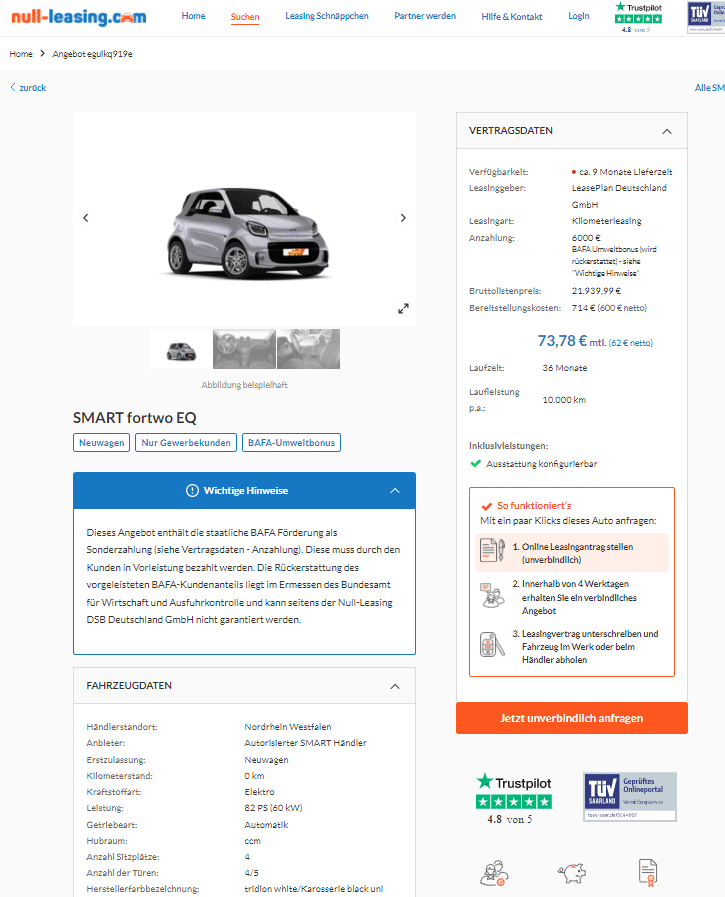Click the null-leasing.com logo

click(x=78, y=17)
